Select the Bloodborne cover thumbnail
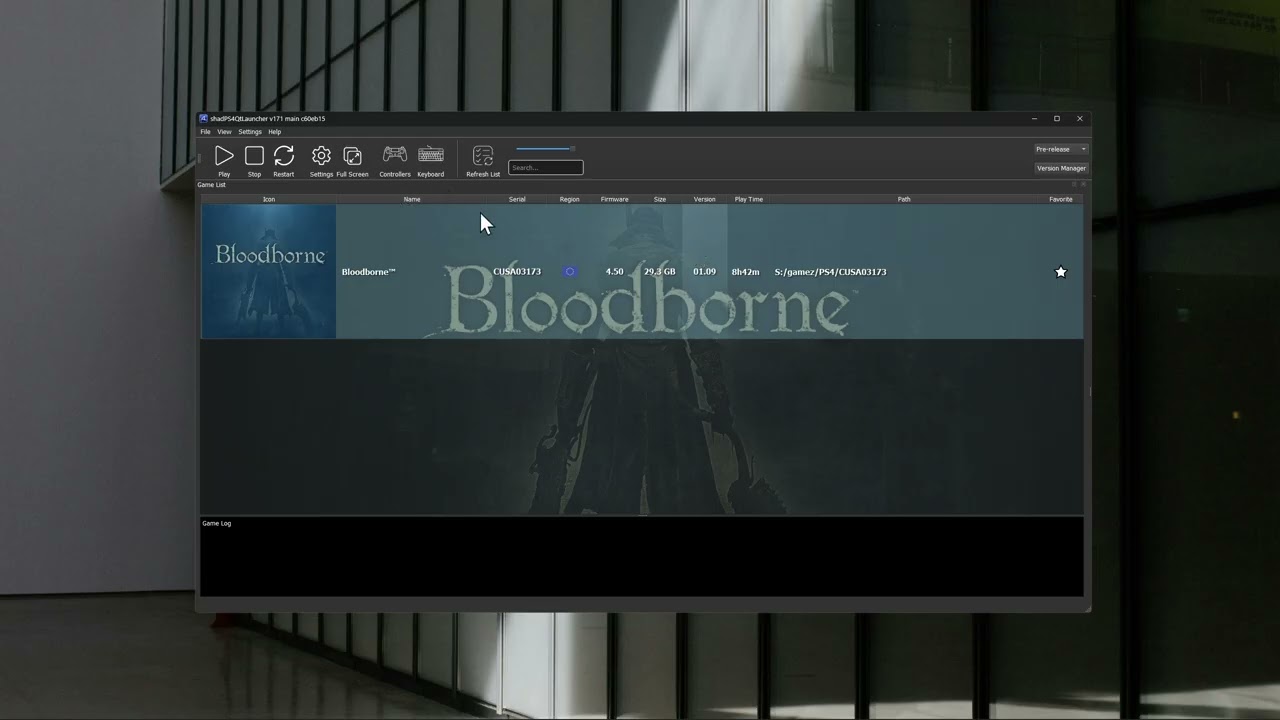Screen dimensions: 1280x720 click(x=269, y=272)
